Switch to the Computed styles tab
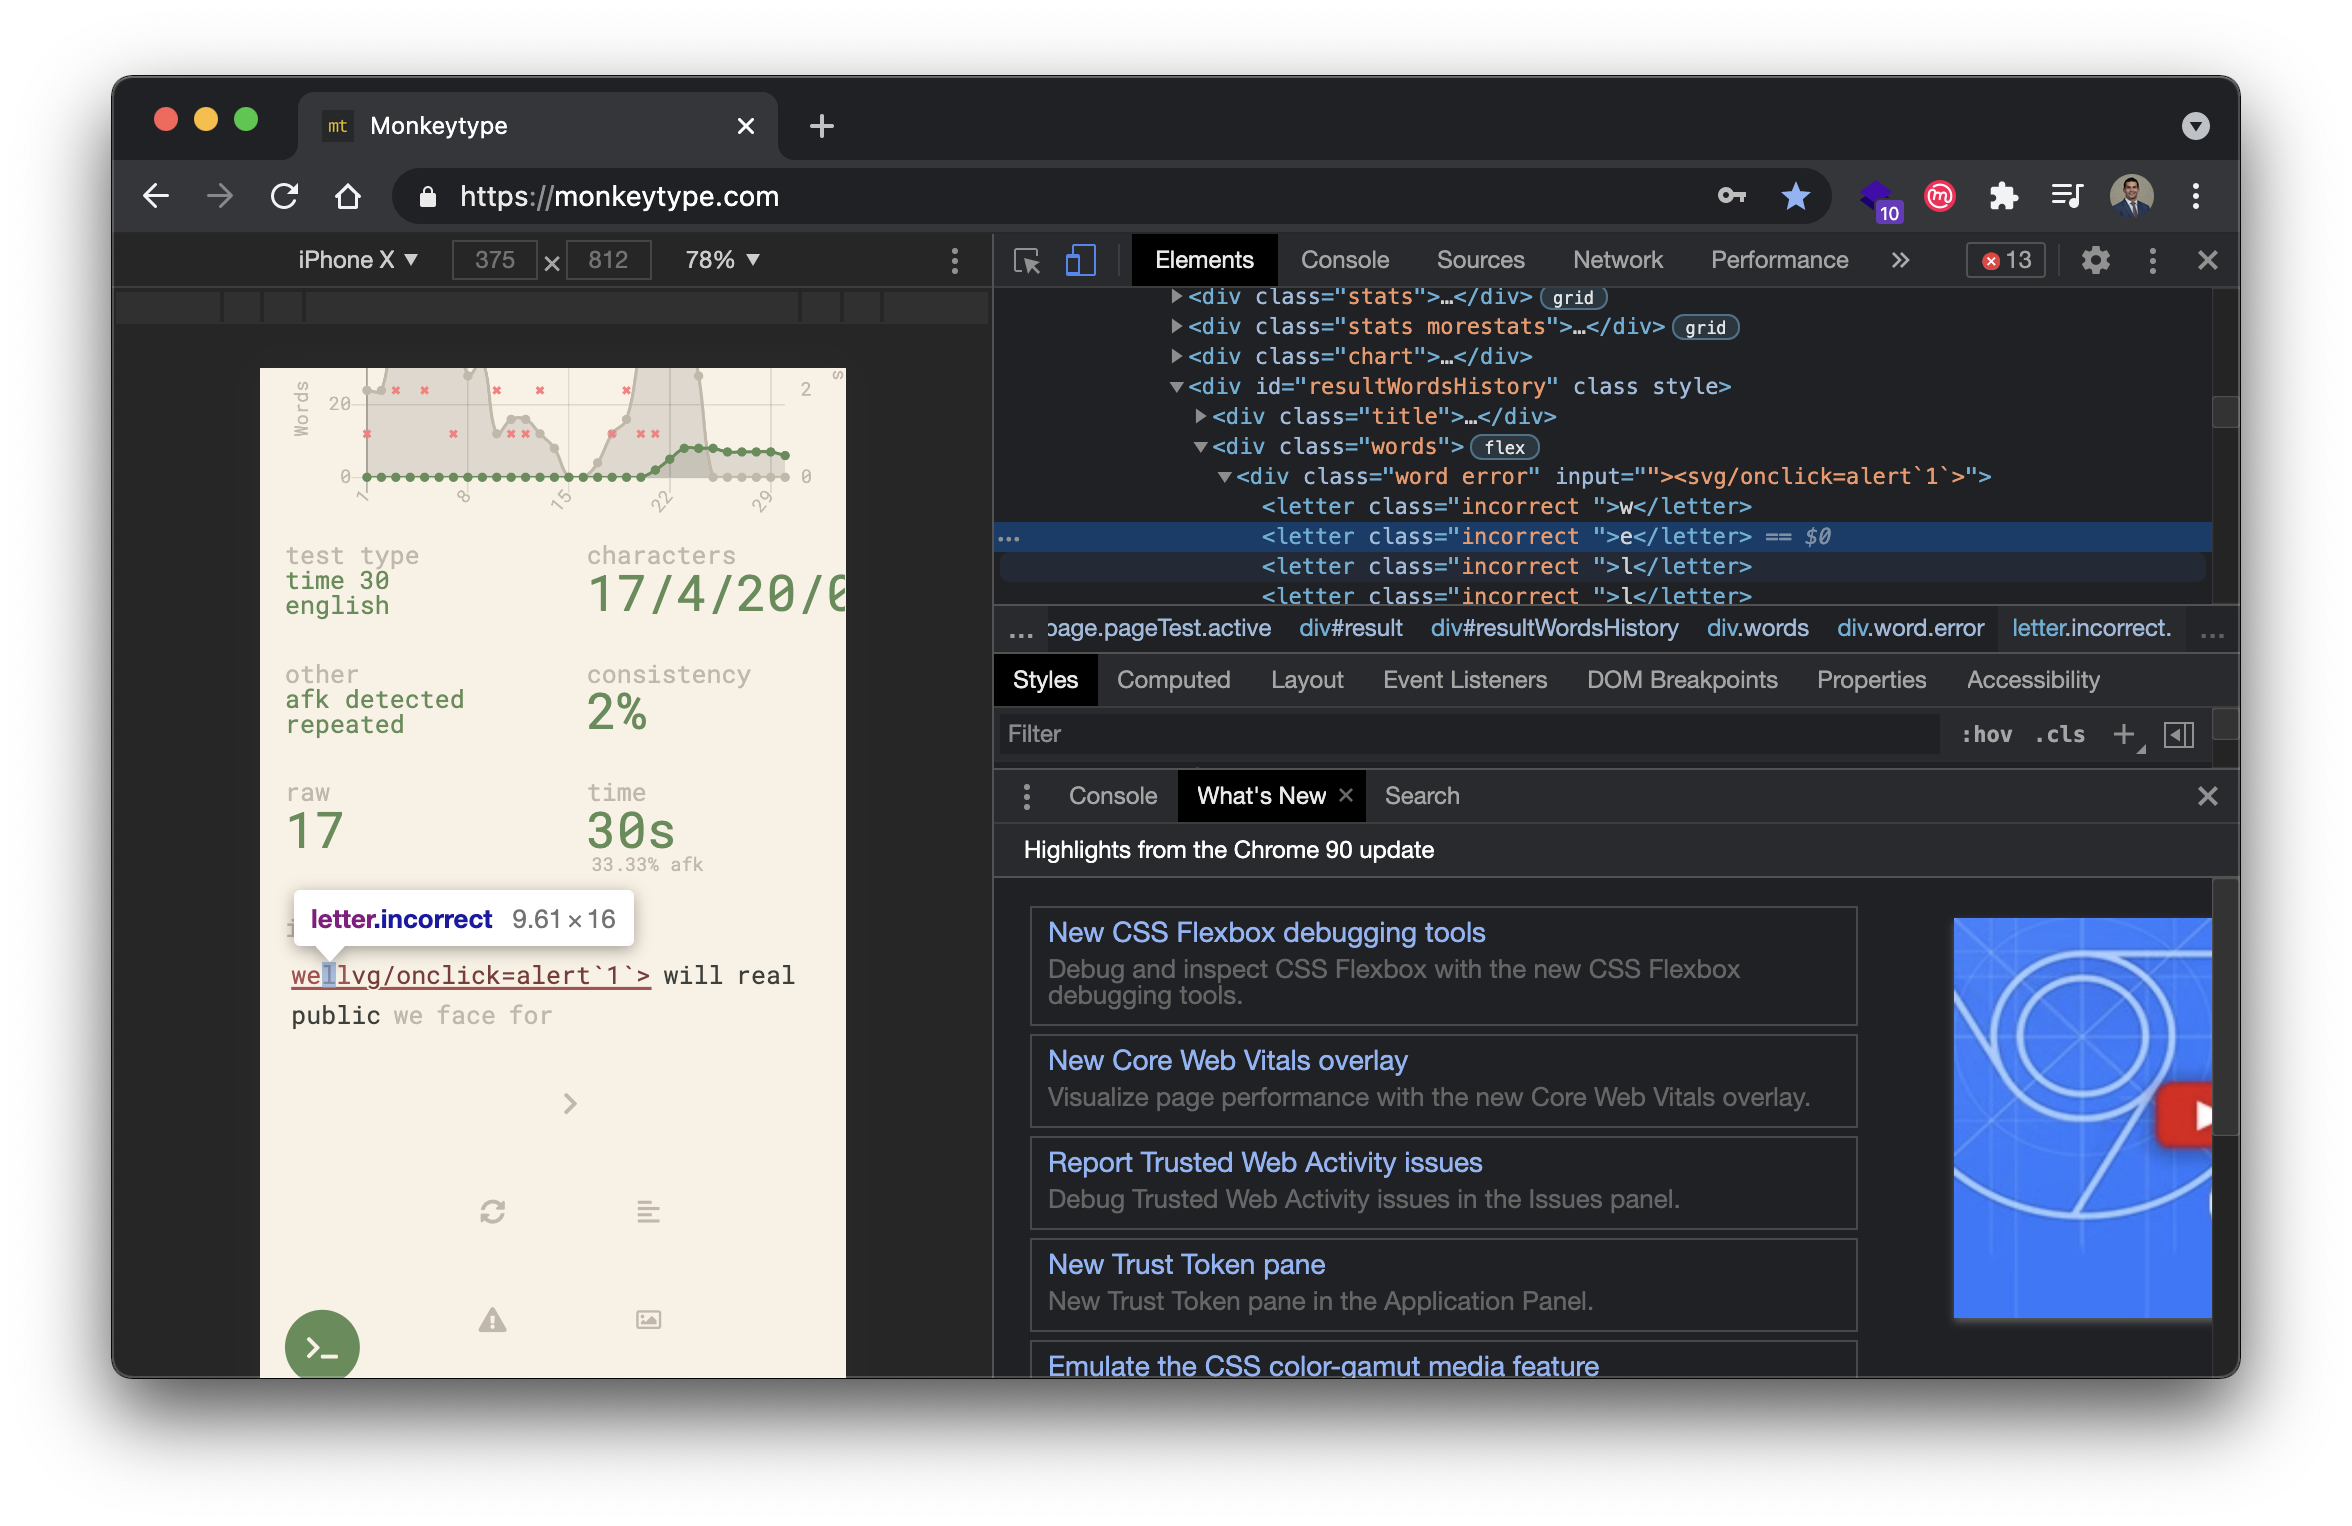The height and width of the screenshot is (1526, 2352). (1174, 680)
